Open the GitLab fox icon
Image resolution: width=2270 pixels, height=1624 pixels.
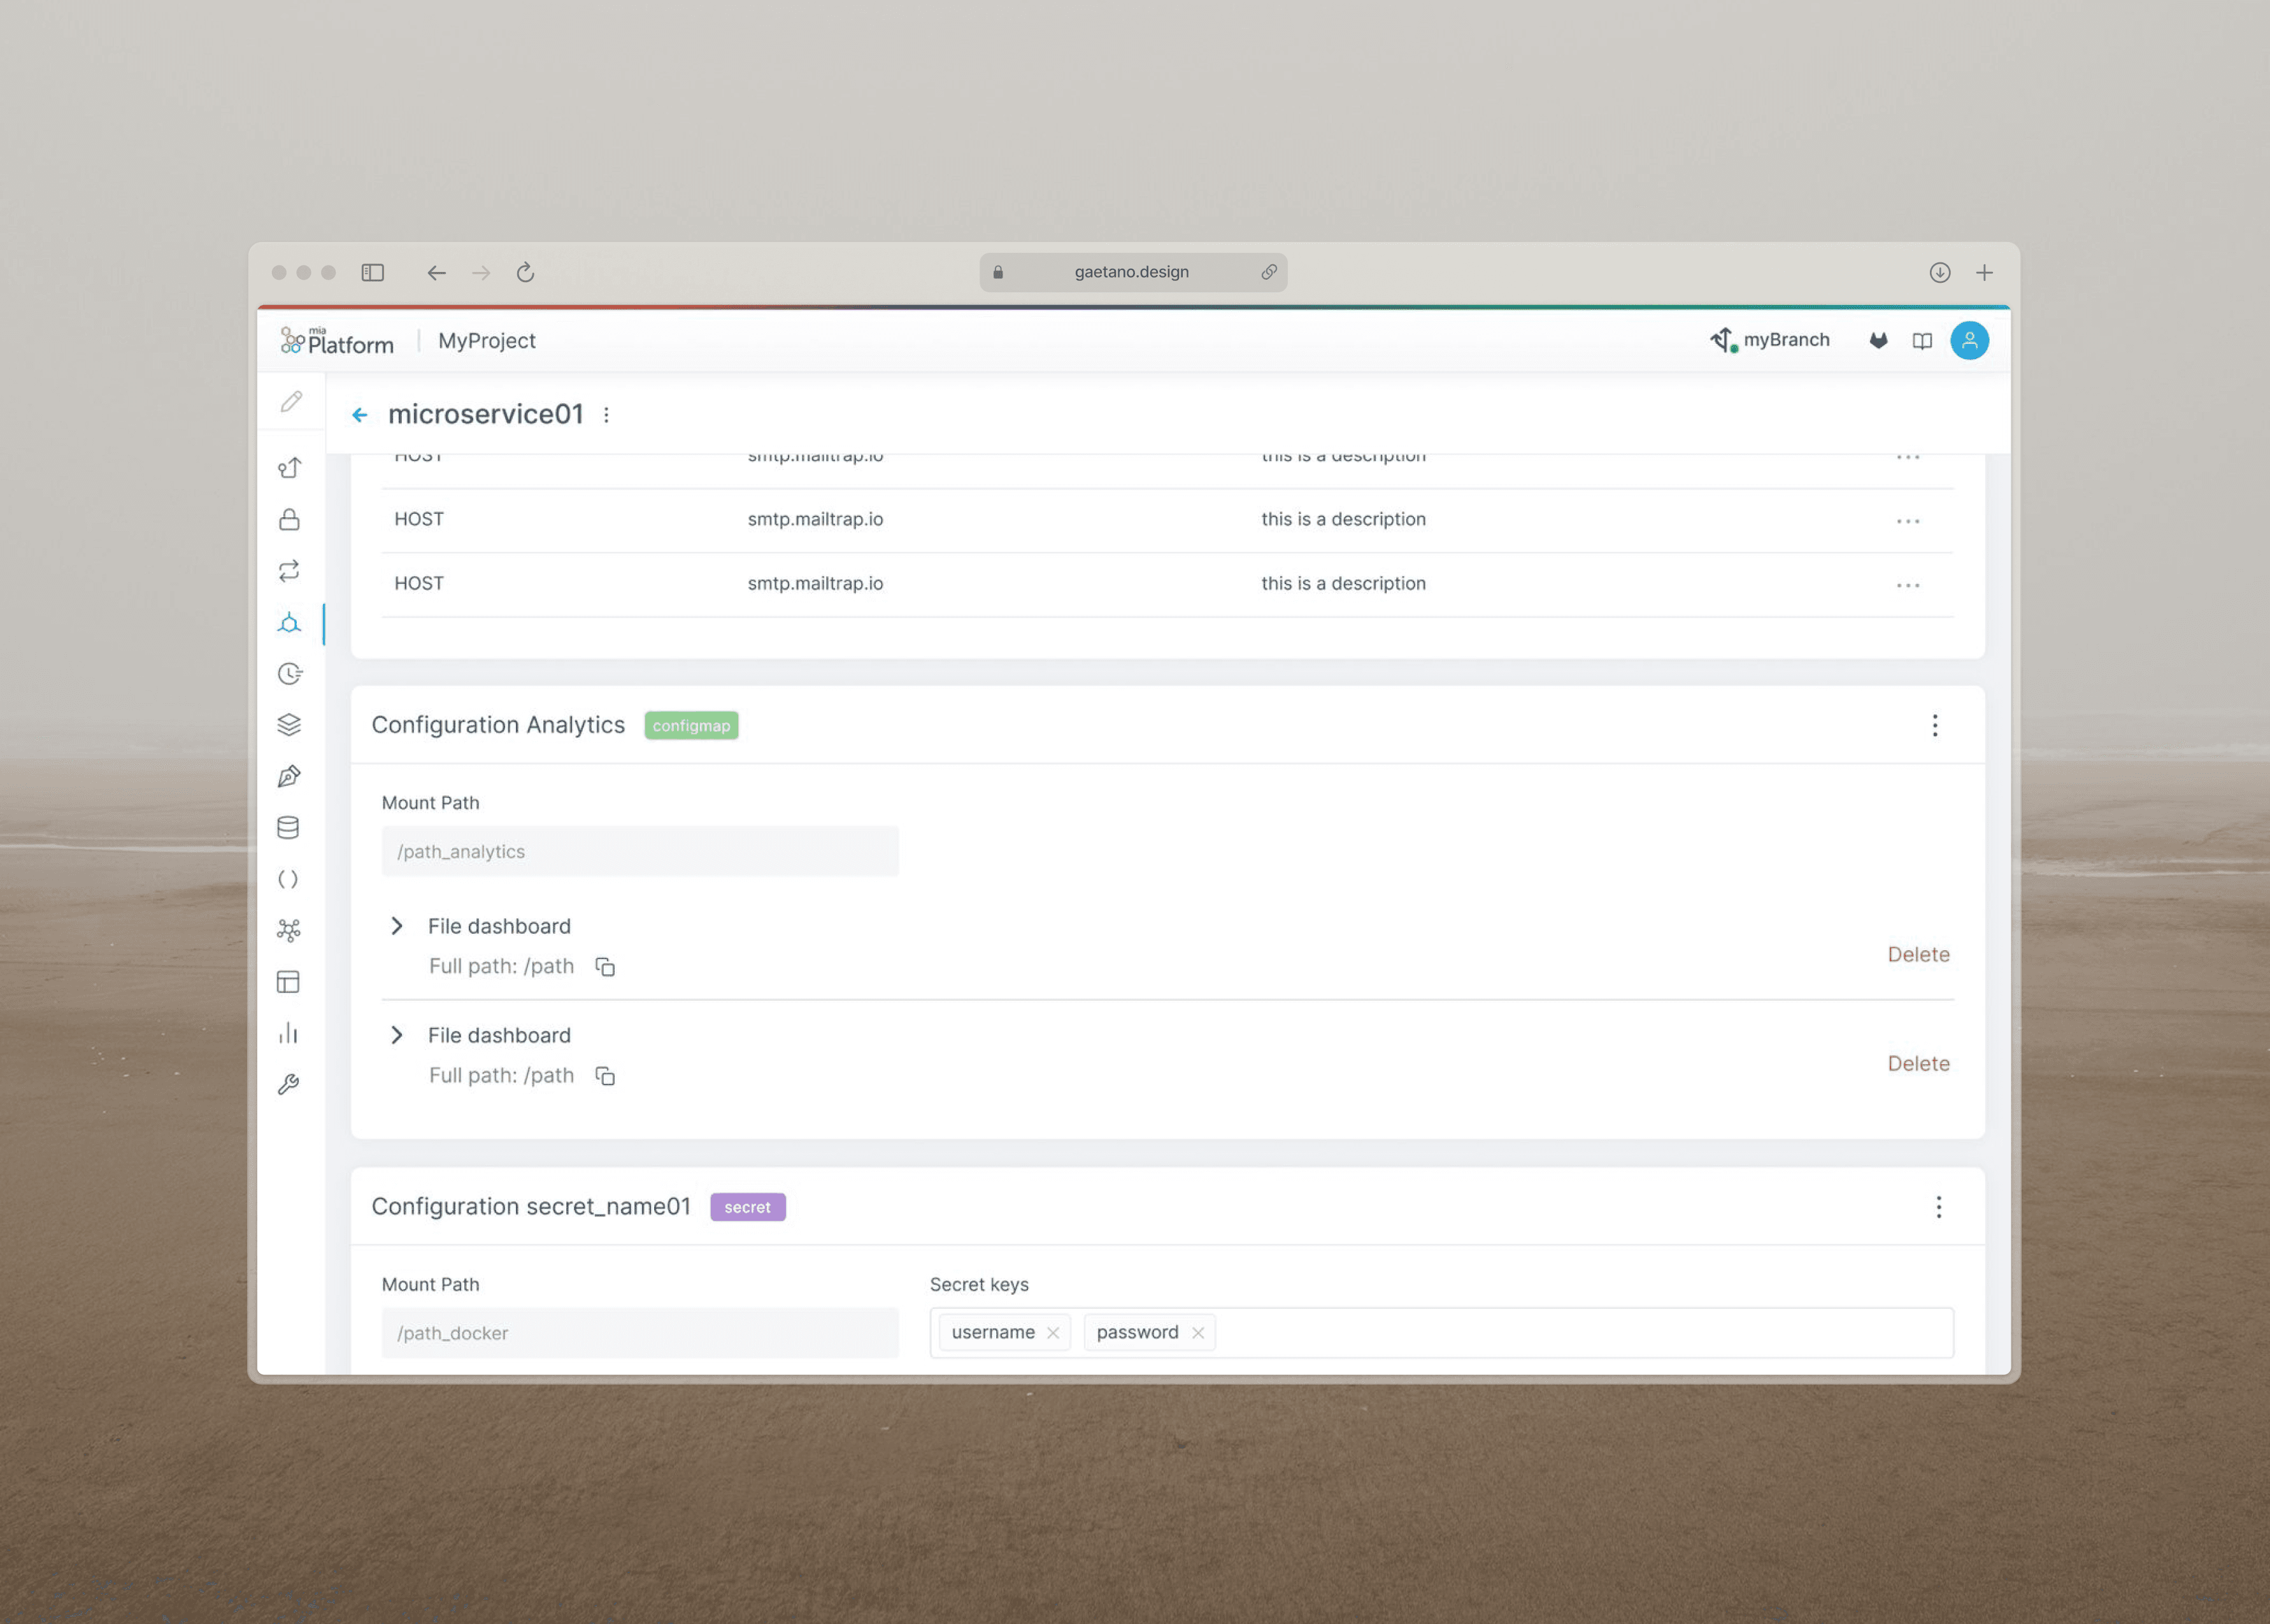[x=1878, y=341]
